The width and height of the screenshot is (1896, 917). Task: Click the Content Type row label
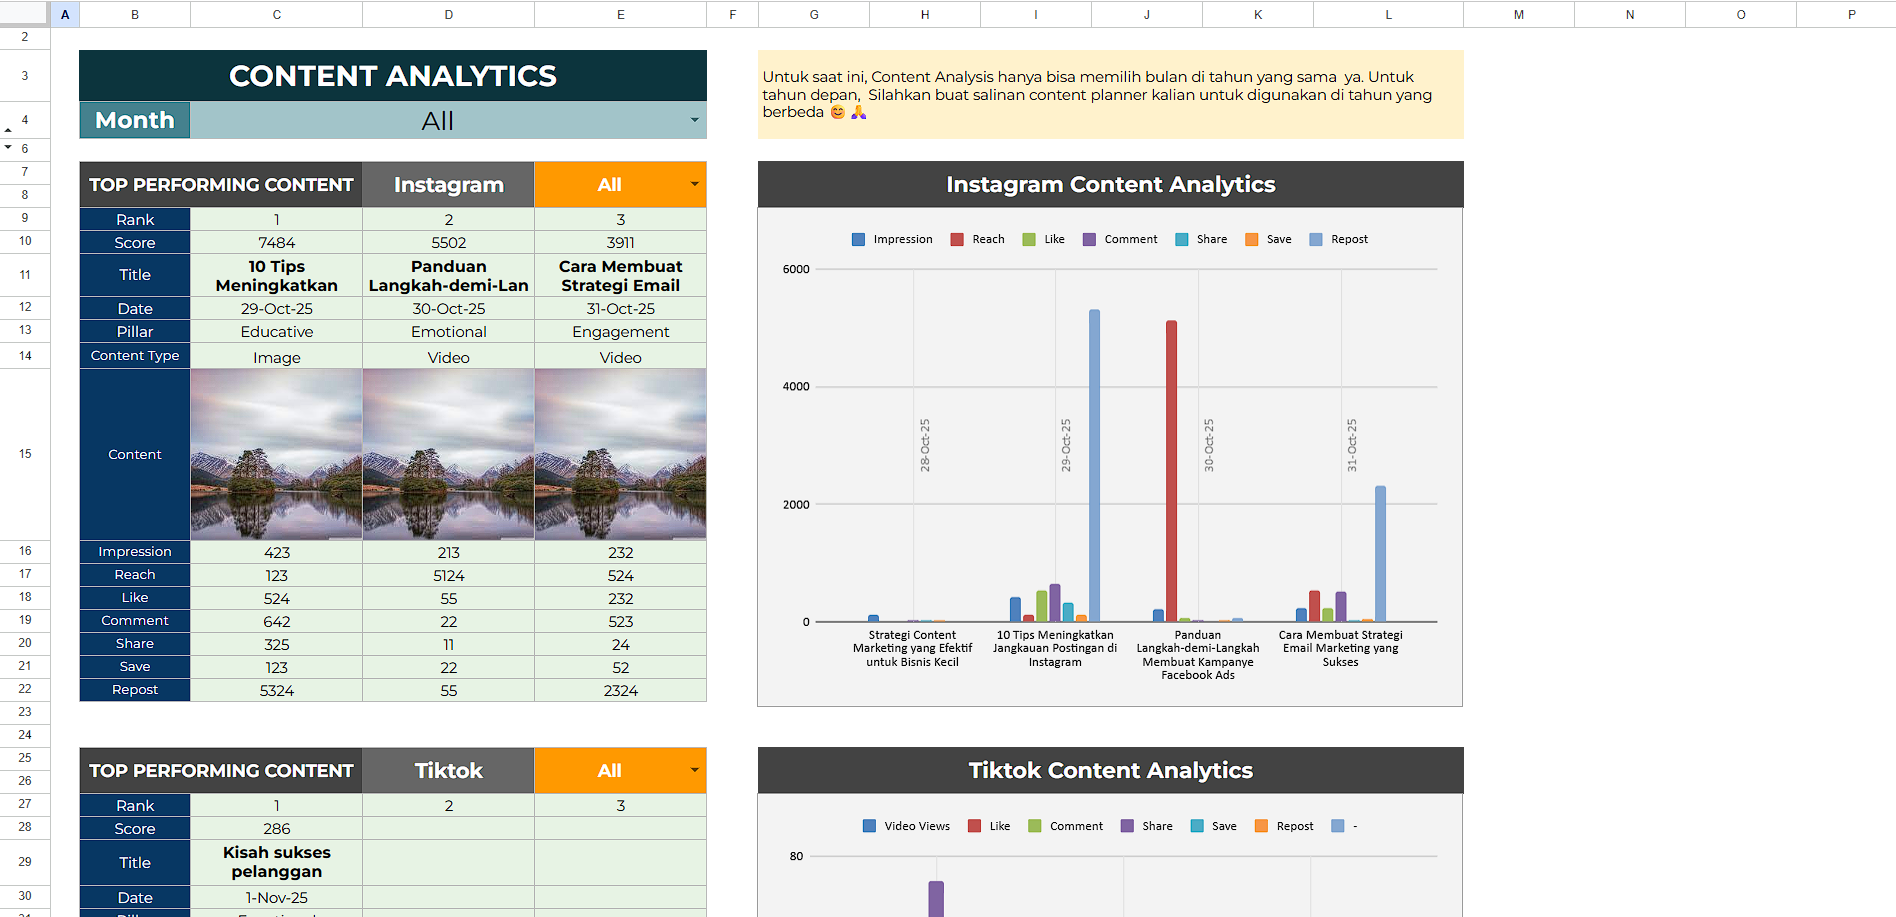click(x=135, y=356)
